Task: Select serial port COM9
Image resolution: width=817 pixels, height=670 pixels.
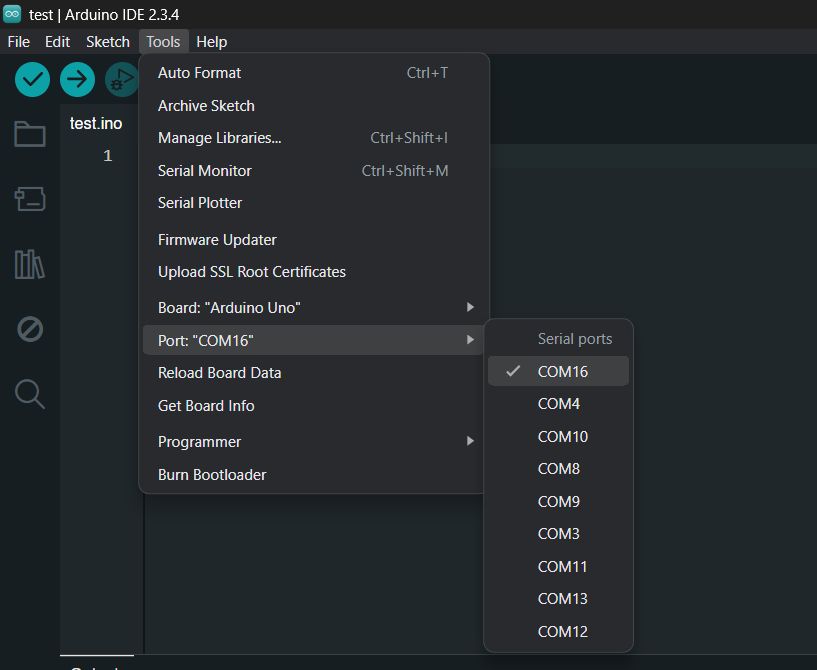Action: (x=558, y=502)
